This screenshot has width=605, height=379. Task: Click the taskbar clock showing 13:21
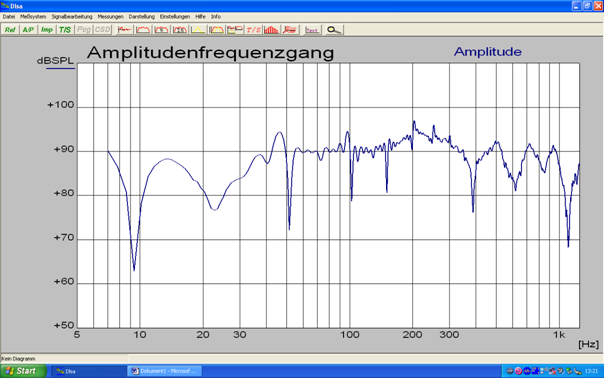point(591,371)
